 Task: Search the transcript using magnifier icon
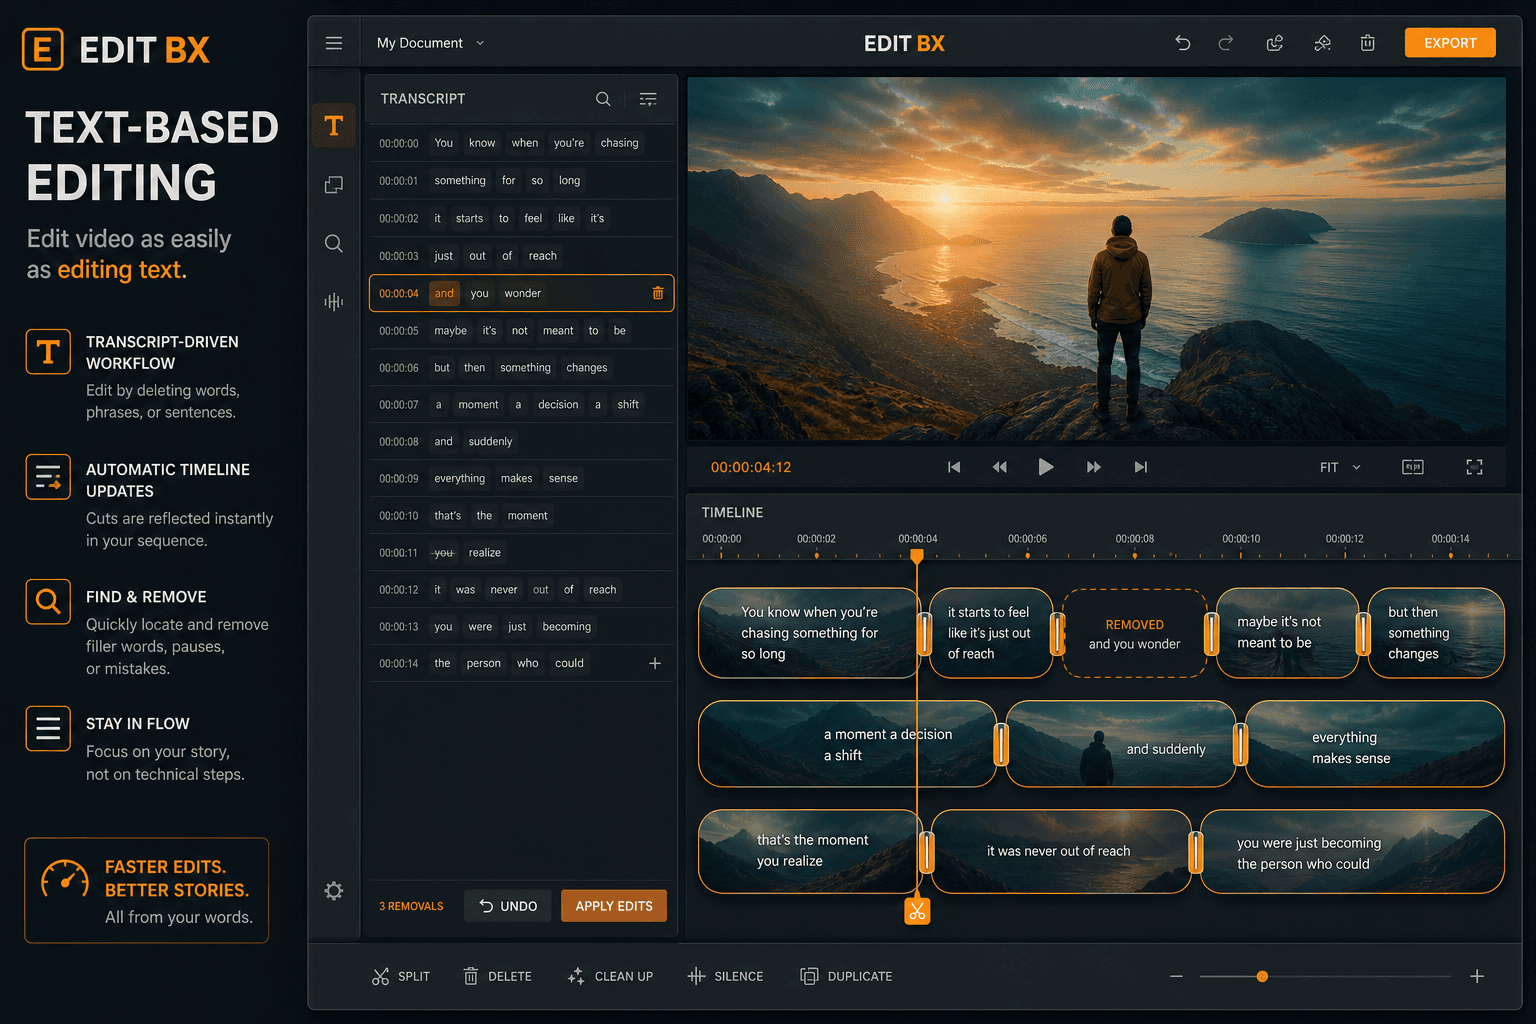[x=603, y=99]
